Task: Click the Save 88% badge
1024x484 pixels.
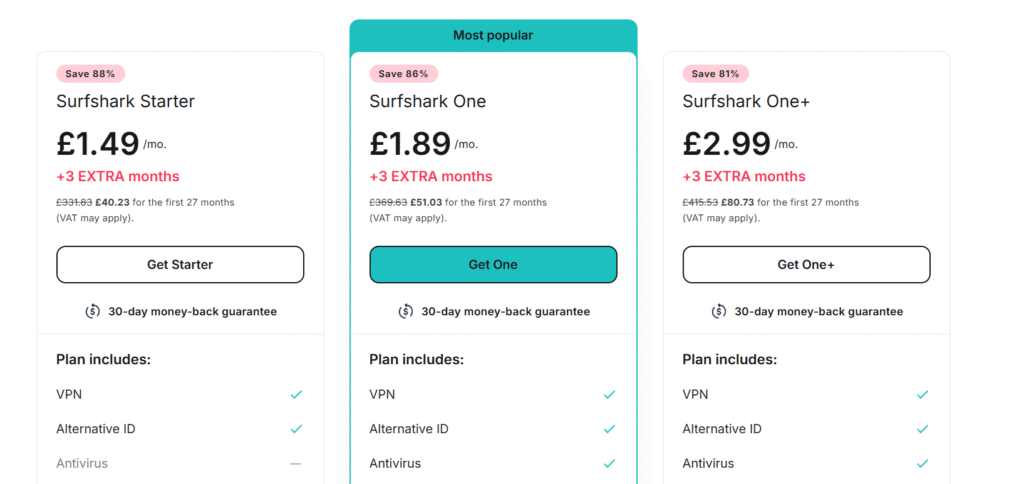Action: [91, 73]
